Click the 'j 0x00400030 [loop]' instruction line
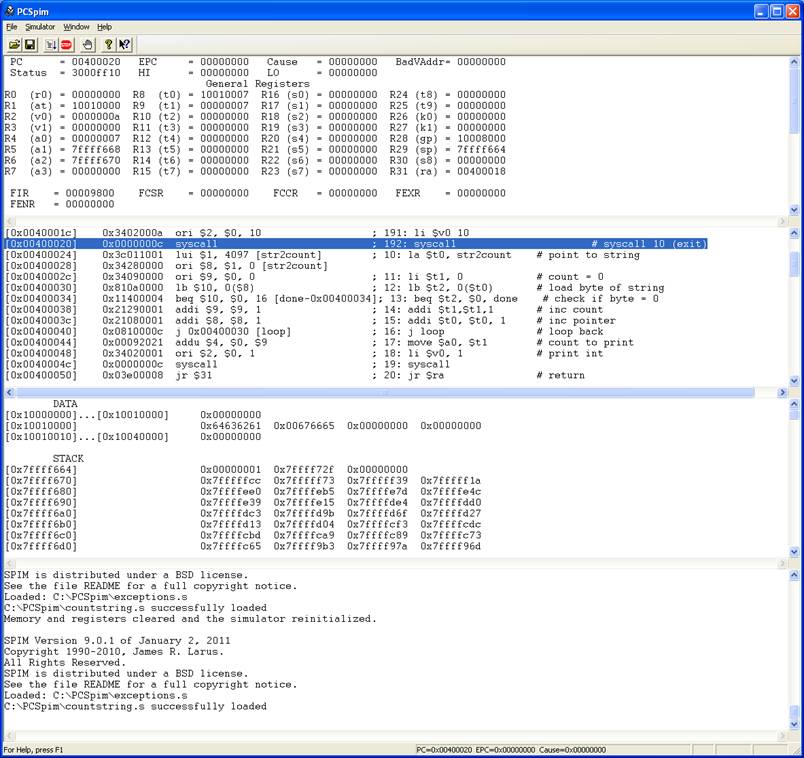The image size is (804, 758). pyautogui.click(x=304, y=331)
